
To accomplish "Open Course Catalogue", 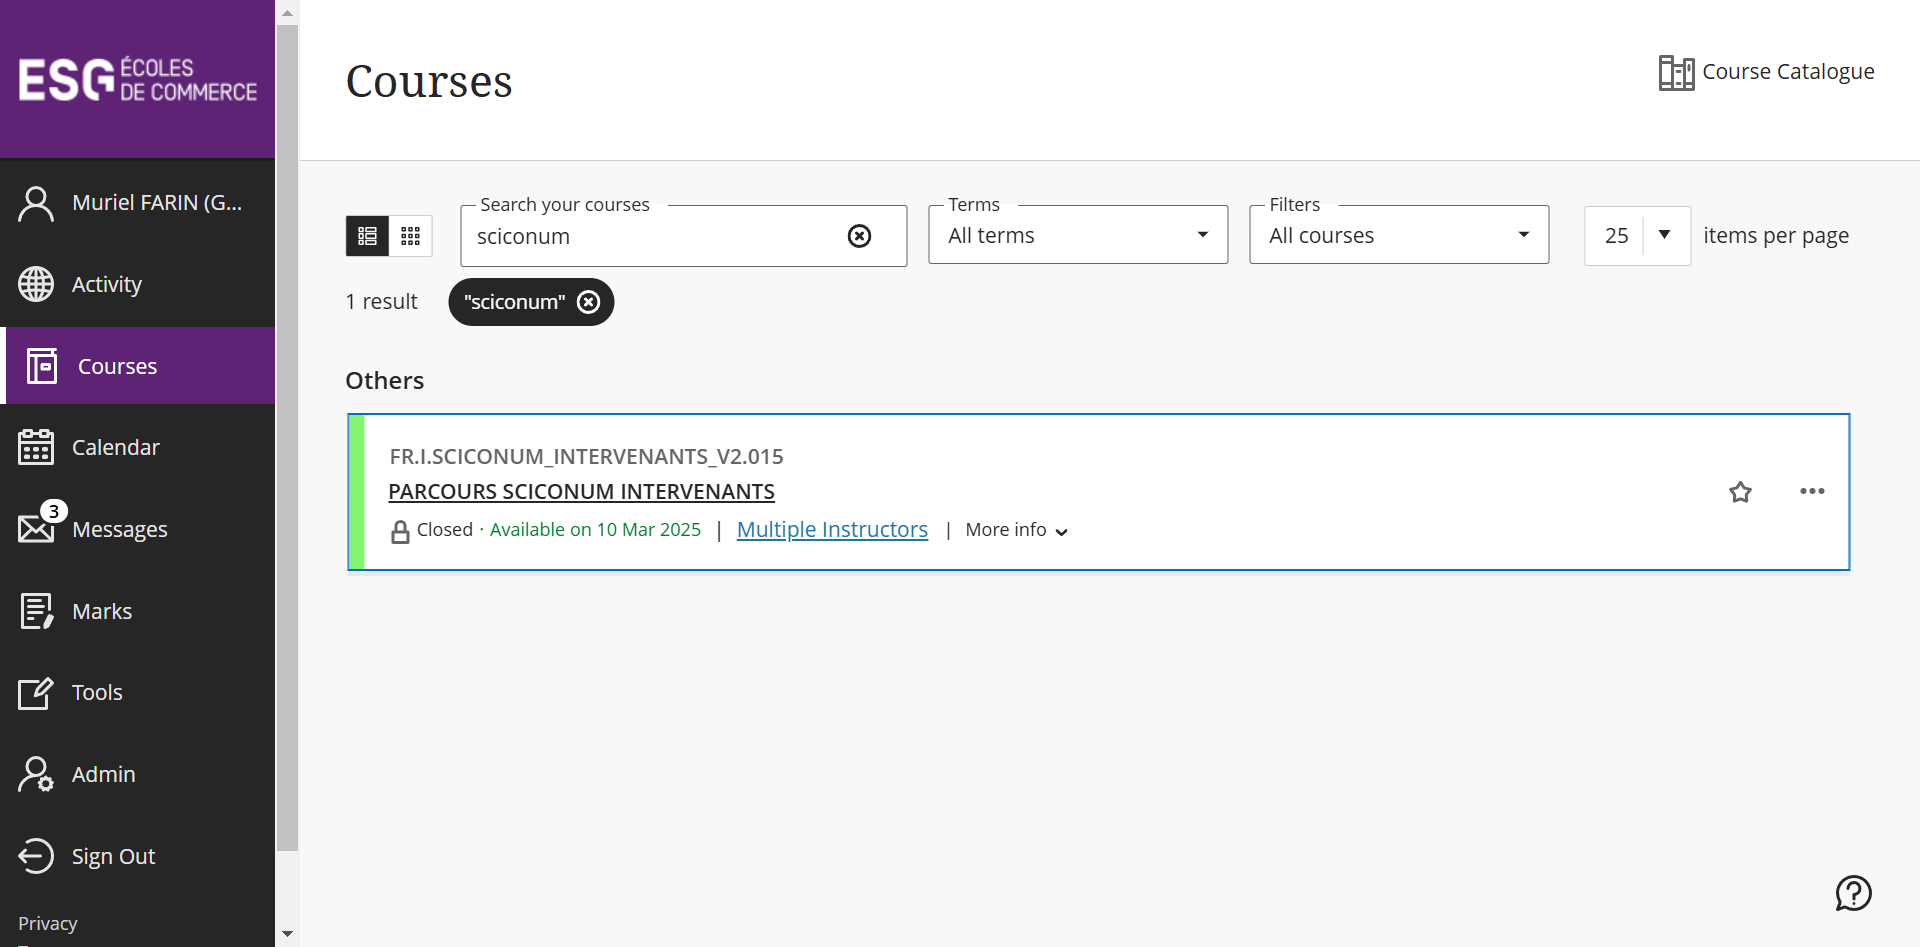I will (1766, 72).
